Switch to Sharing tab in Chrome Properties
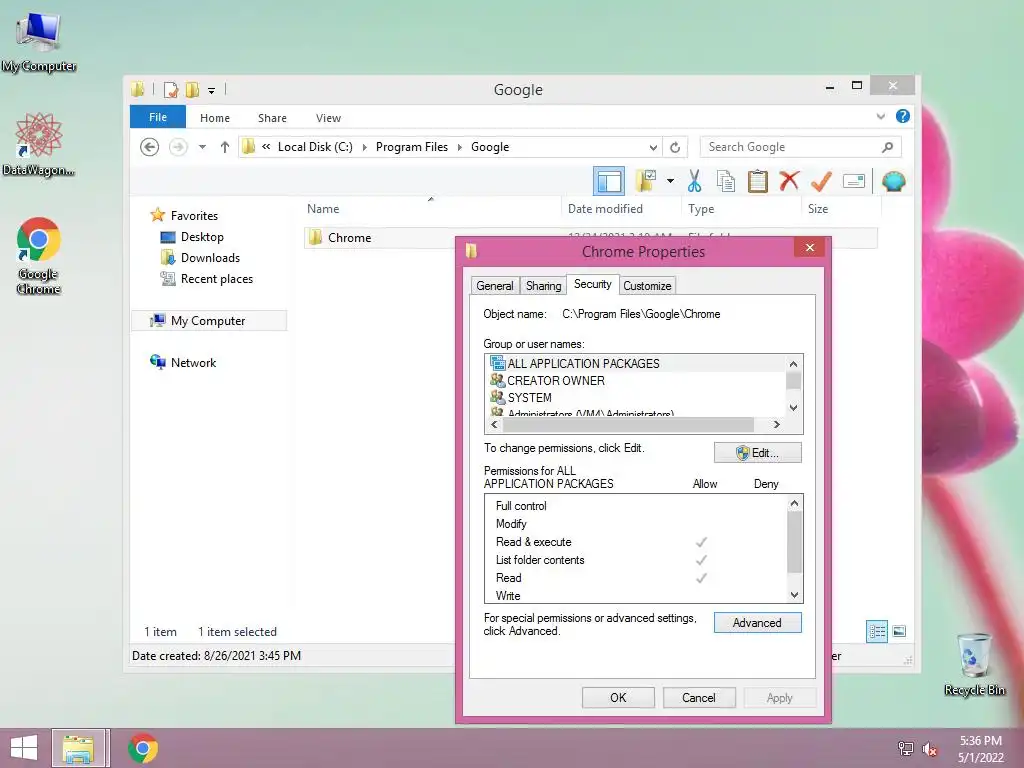Screen dimensions: 1024x768 [543, 285]
